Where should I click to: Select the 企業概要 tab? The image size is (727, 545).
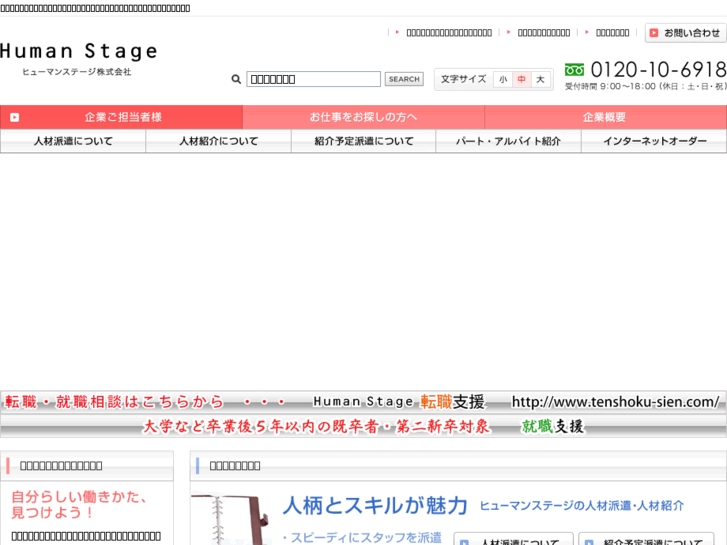click(606, 117)
